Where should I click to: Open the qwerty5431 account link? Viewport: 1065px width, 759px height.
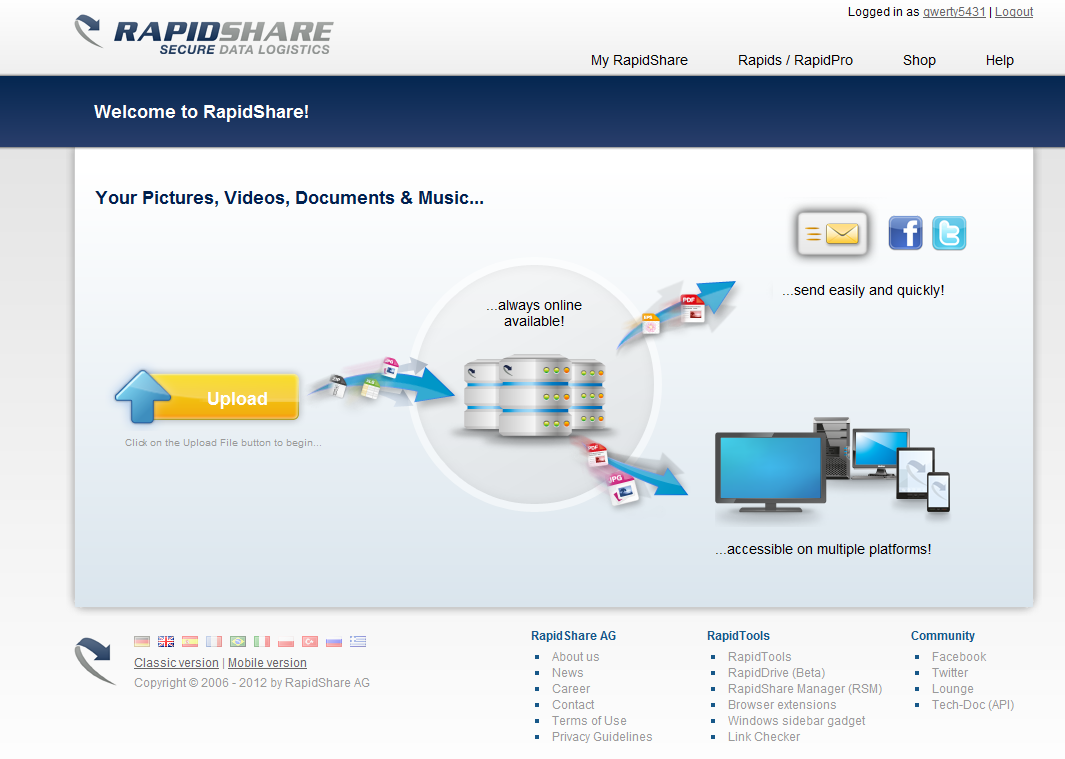click(954, 12)
